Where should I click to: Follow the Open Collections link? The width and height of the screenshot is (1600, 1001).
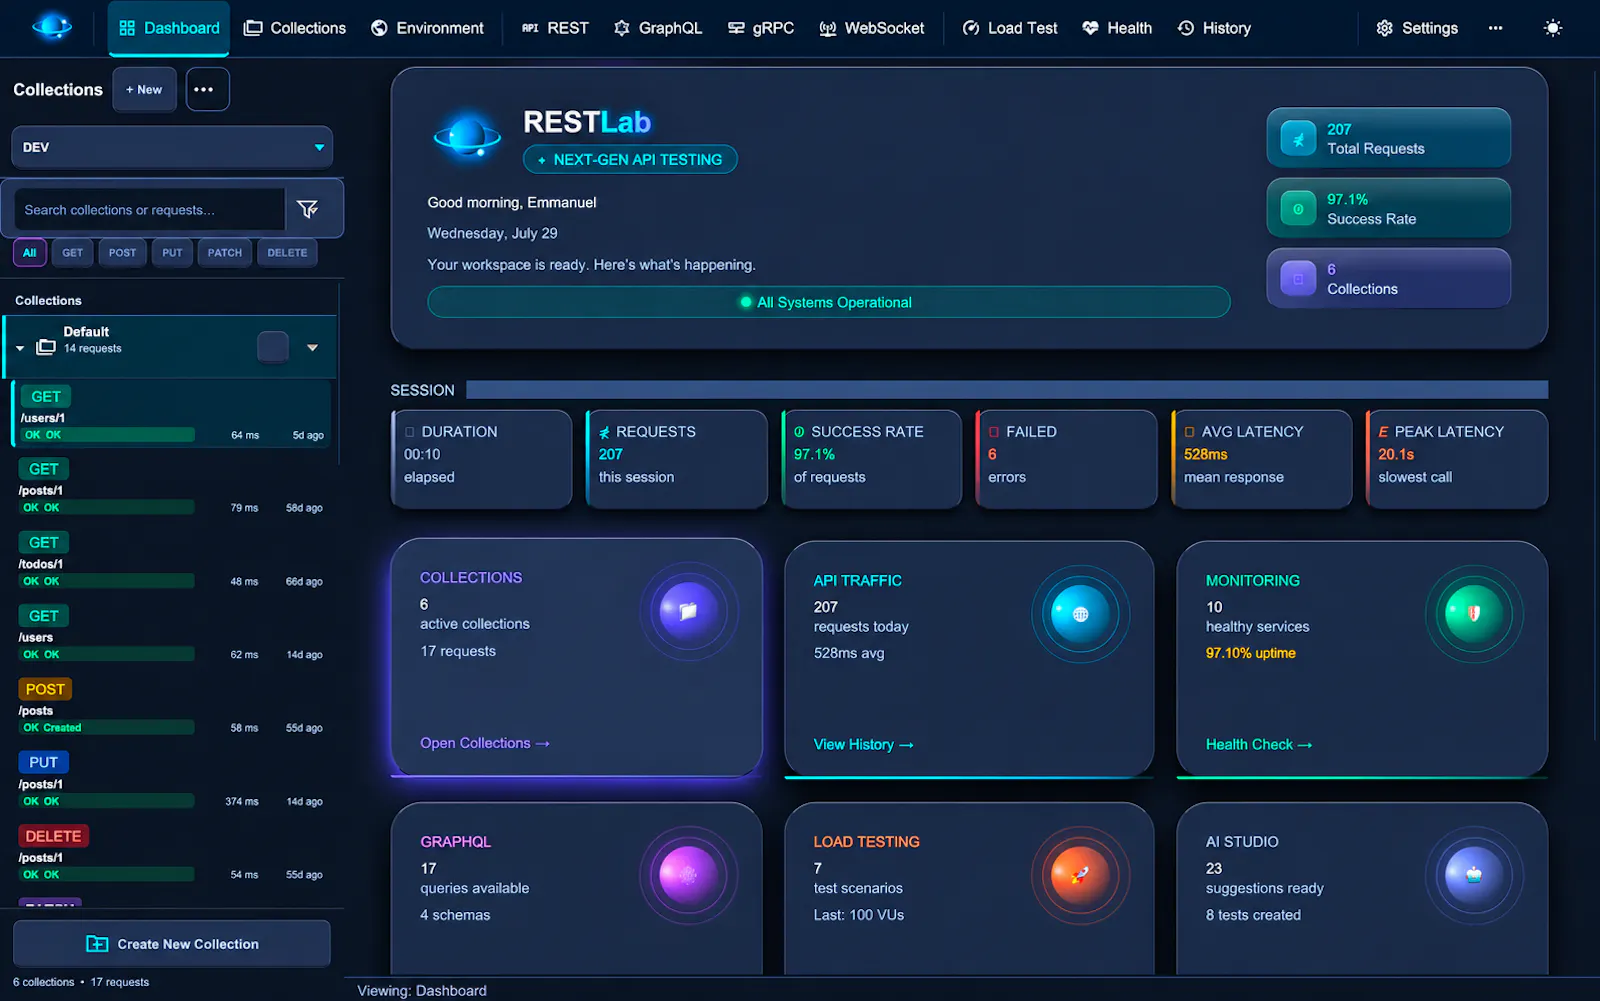click(x=485, y=743)
